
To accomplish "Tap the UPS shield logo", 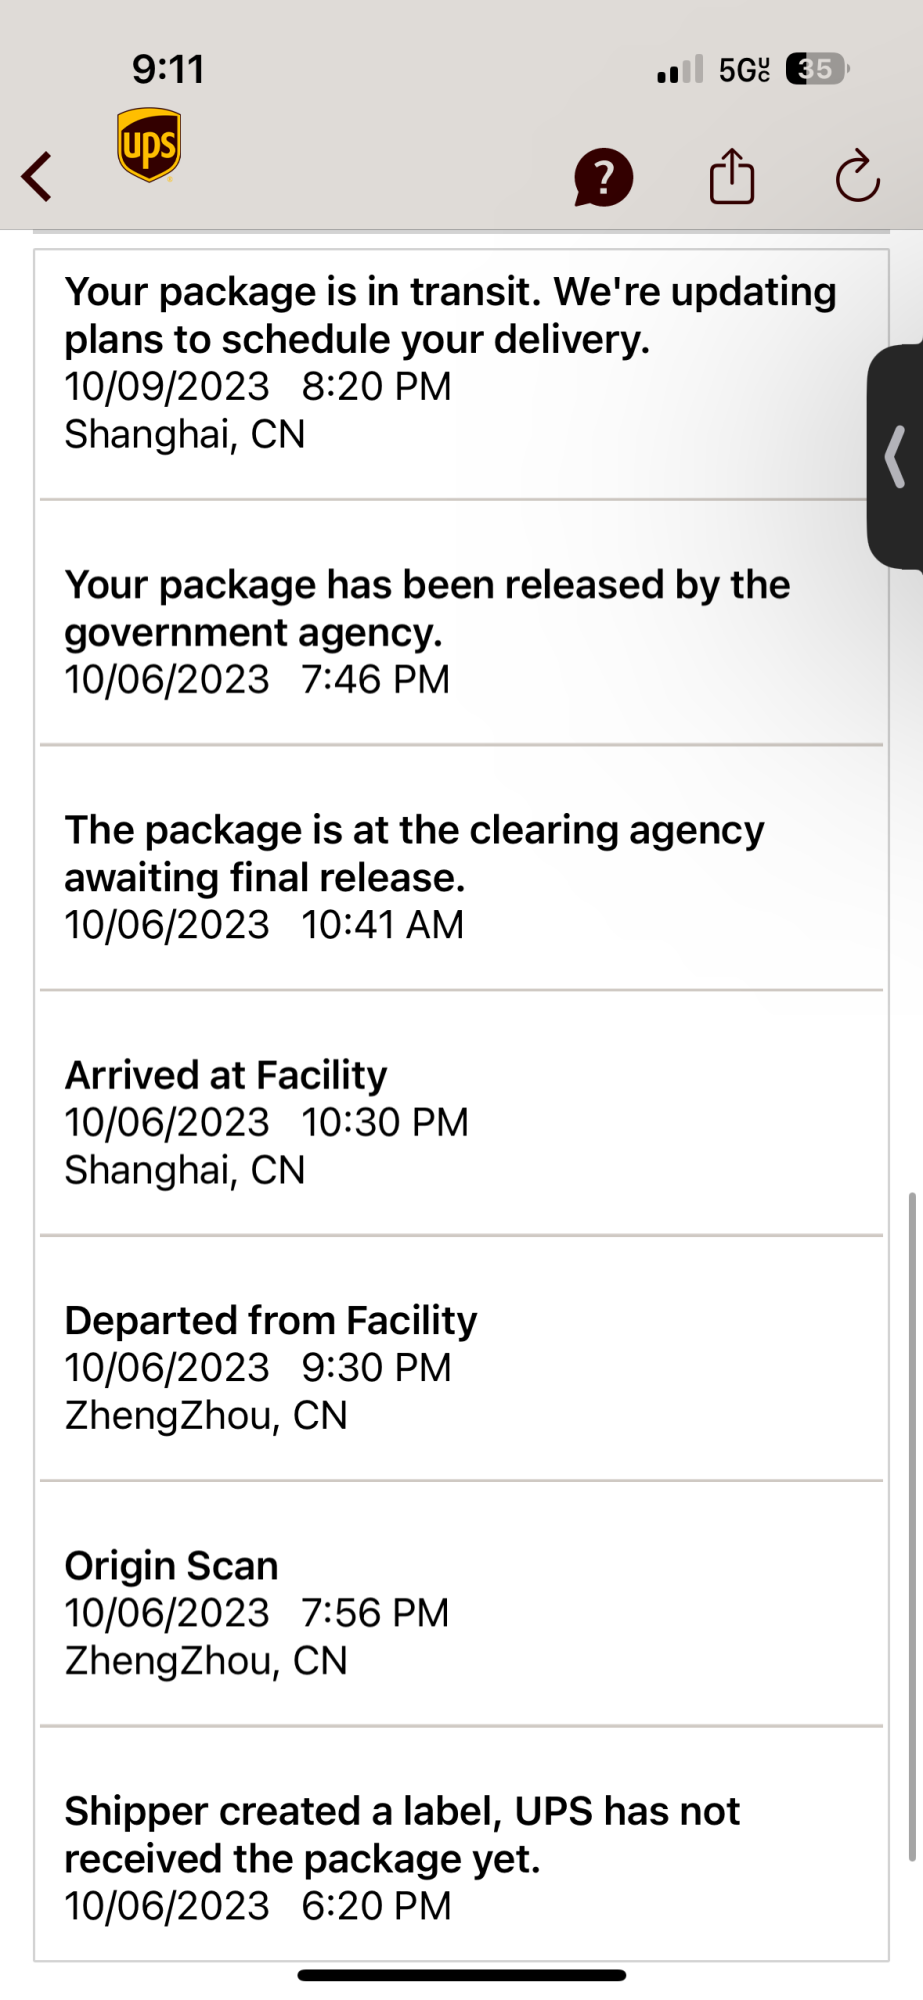I will coord(149,145).
